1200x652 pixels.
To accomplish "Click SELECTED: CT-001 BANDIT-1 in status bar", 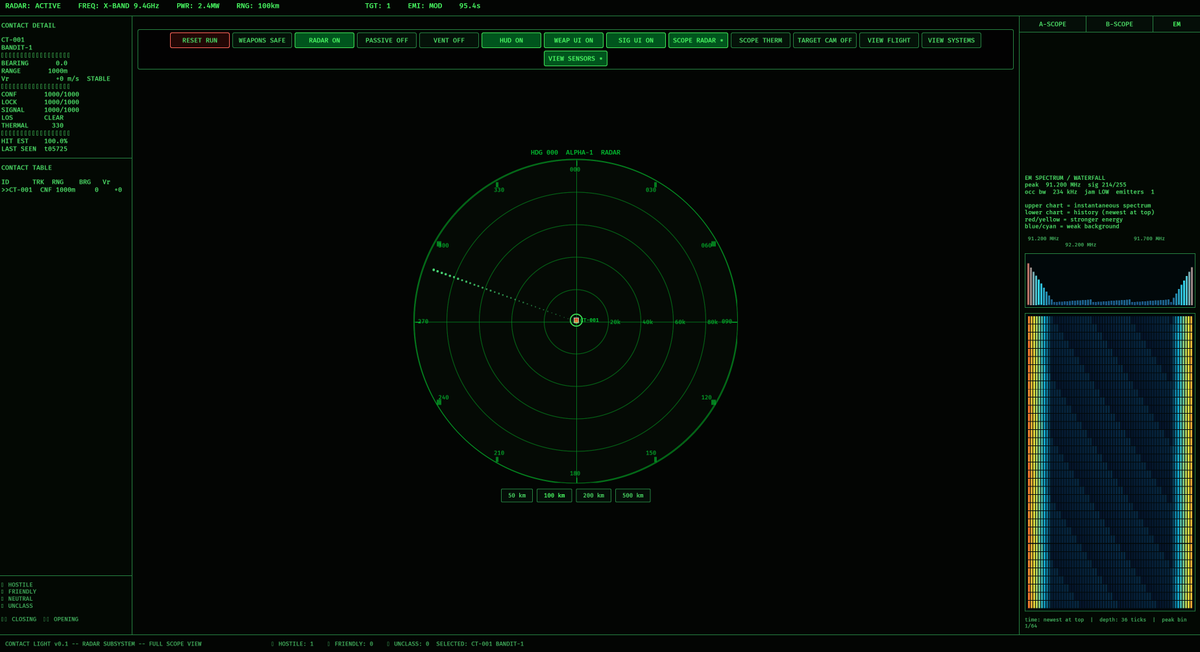I will pos(480,644).
